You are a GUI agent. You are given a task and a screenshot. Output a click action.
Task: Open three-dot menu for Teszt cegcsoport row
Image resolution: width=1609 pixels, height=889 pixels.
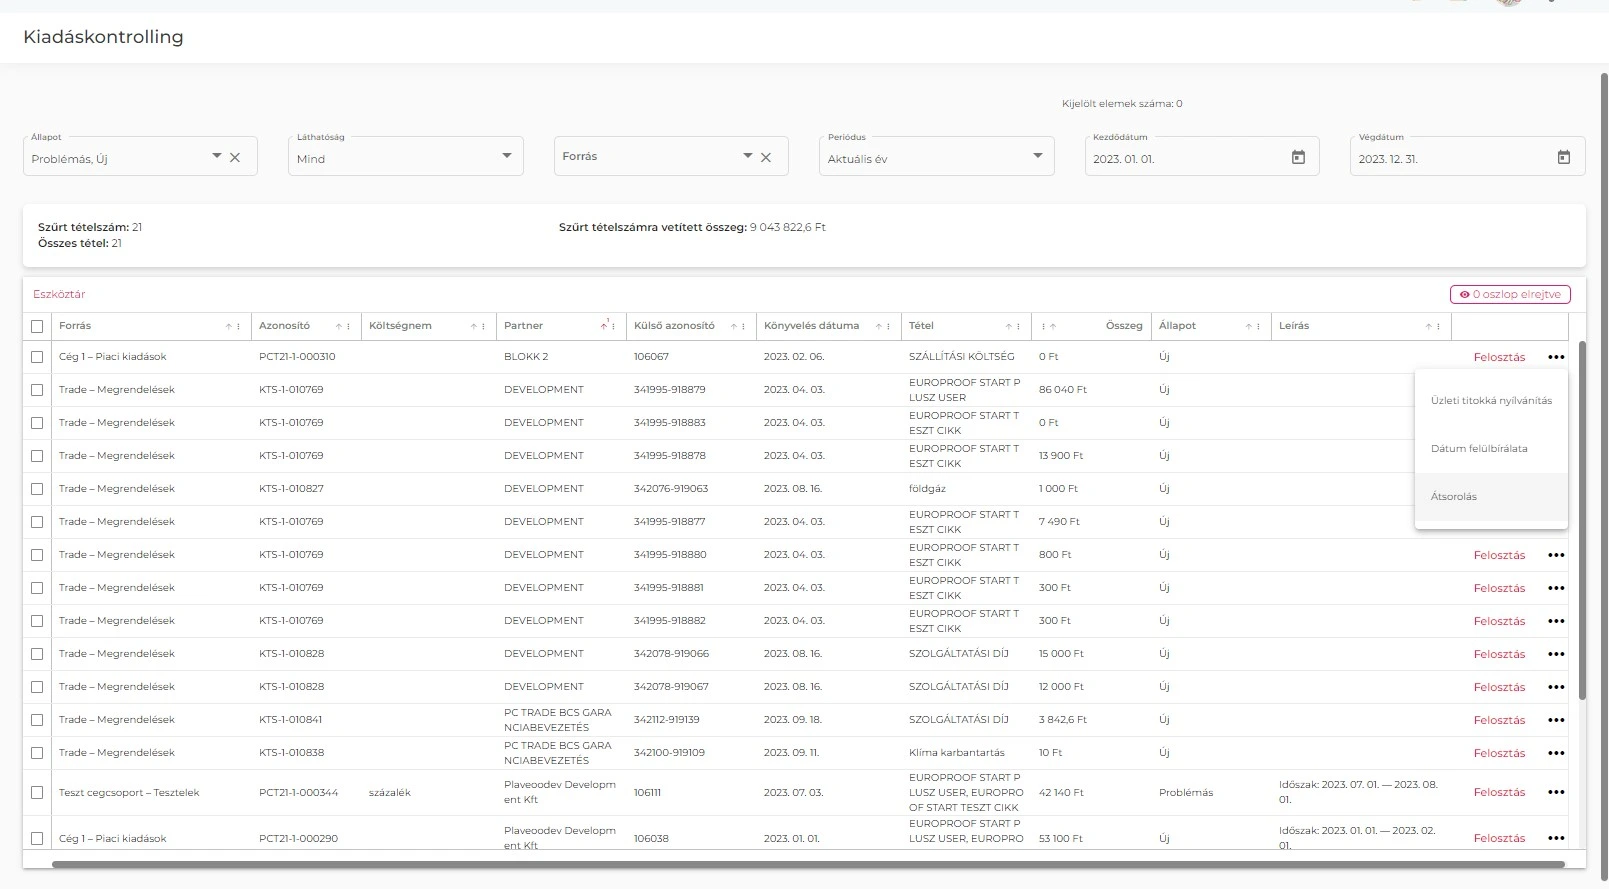coord(1555,792)
